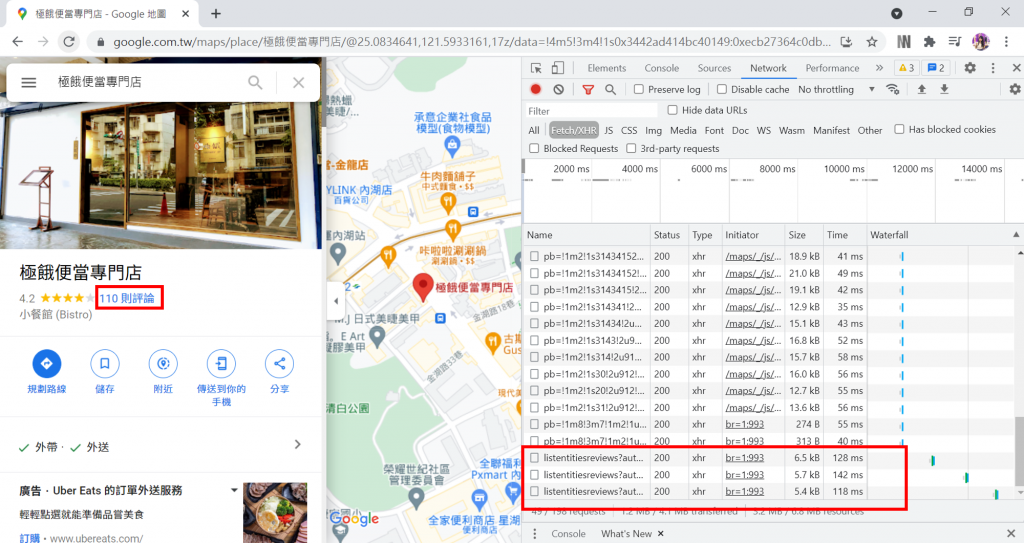Click the 訂購 order link

pos(29,538)
